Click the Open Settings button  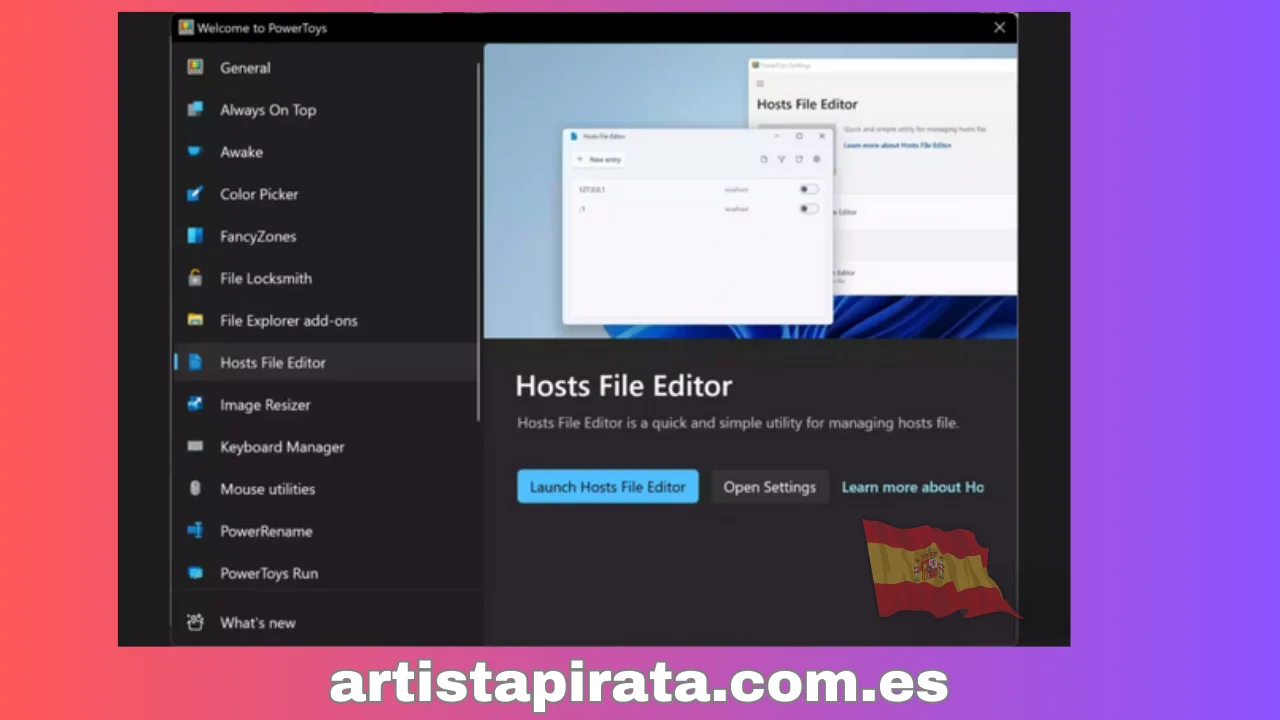770,487
